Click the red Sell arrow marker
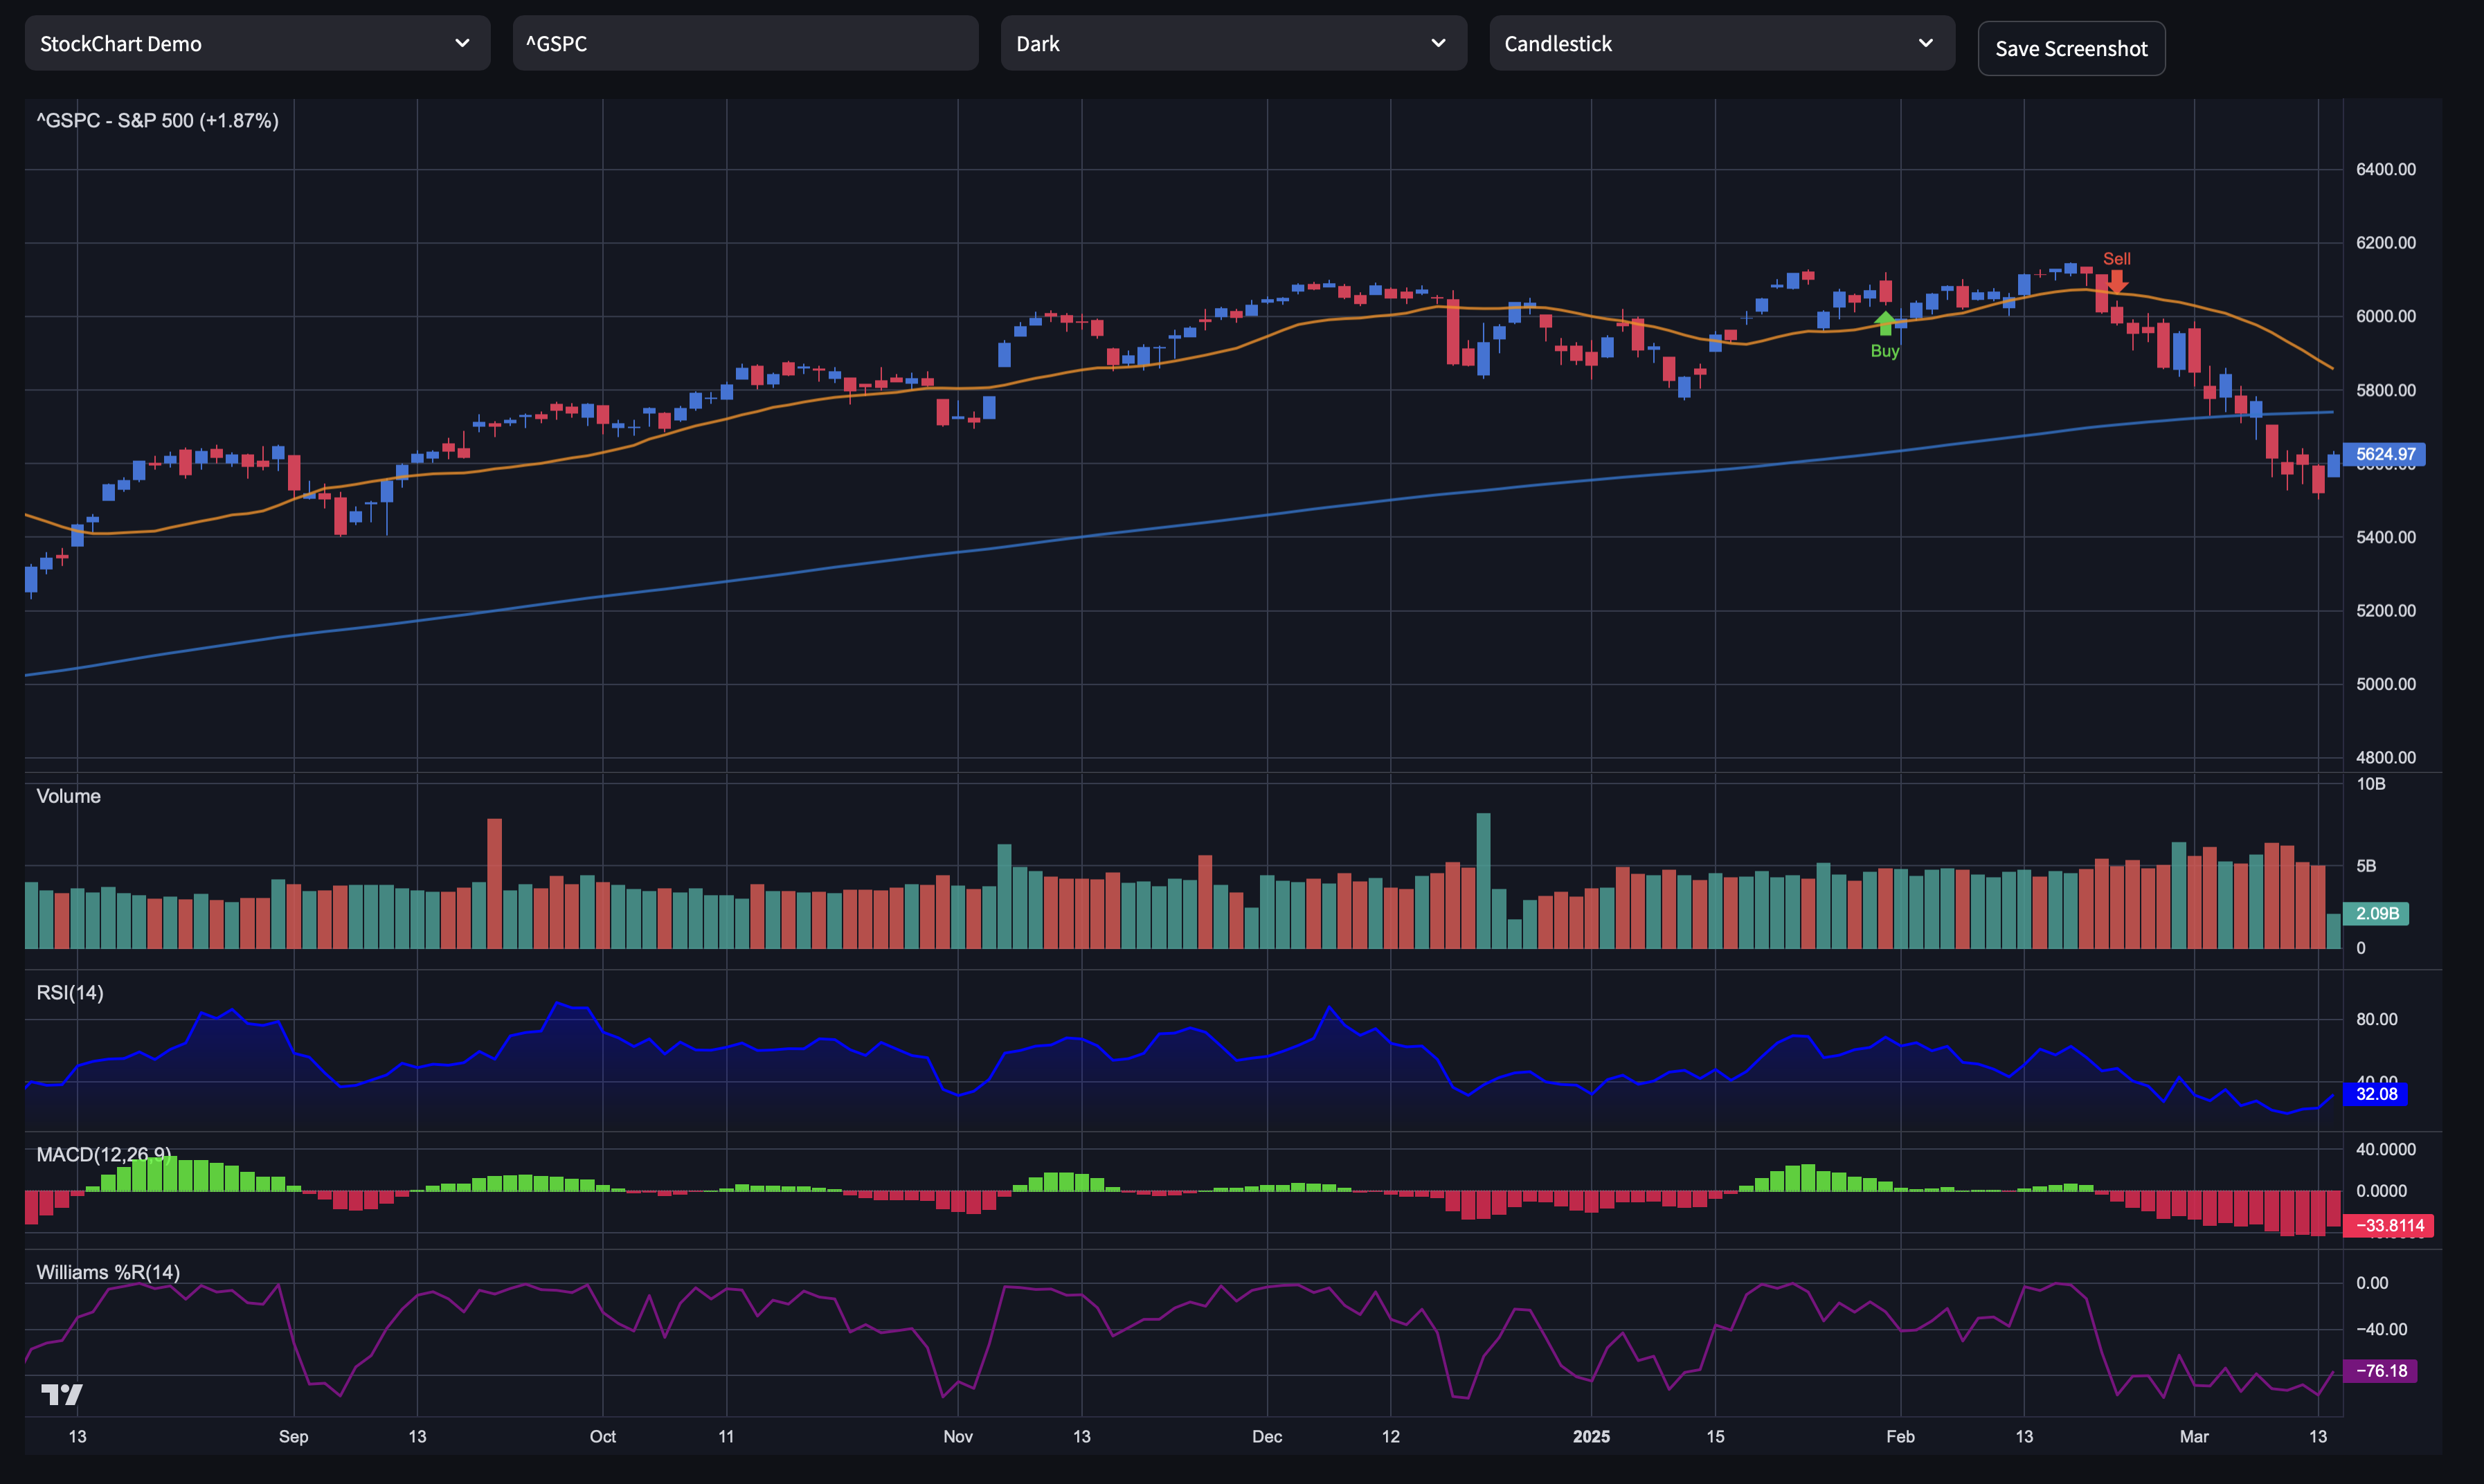This screenshot has width=2484, height=1484. [x=2116, y=282]
